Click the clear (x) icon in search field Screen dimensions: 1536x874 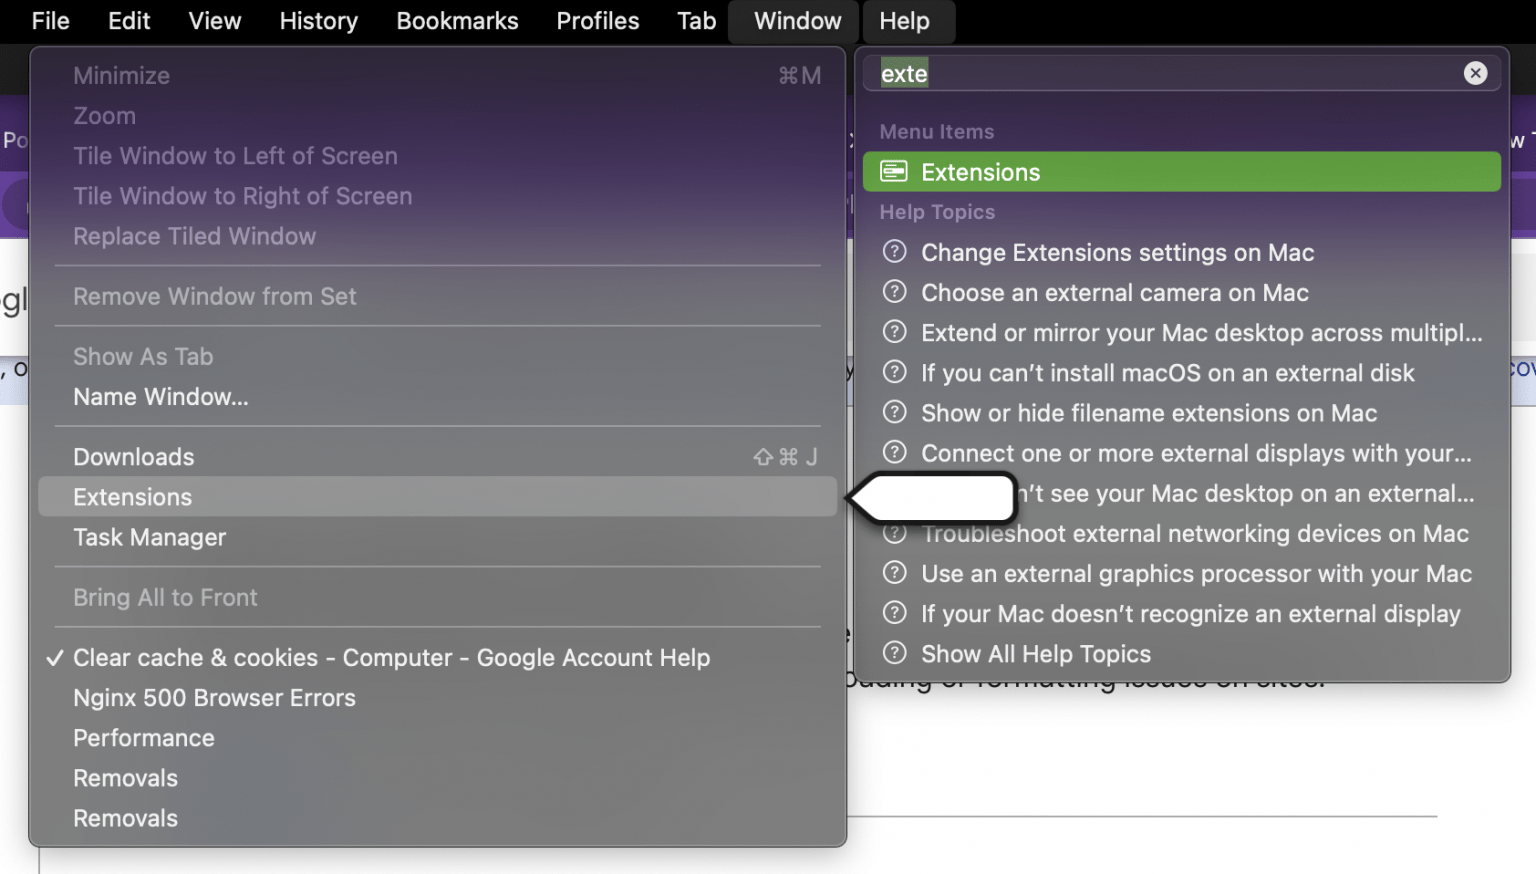pyautogui.click(x=1475, y=73)
